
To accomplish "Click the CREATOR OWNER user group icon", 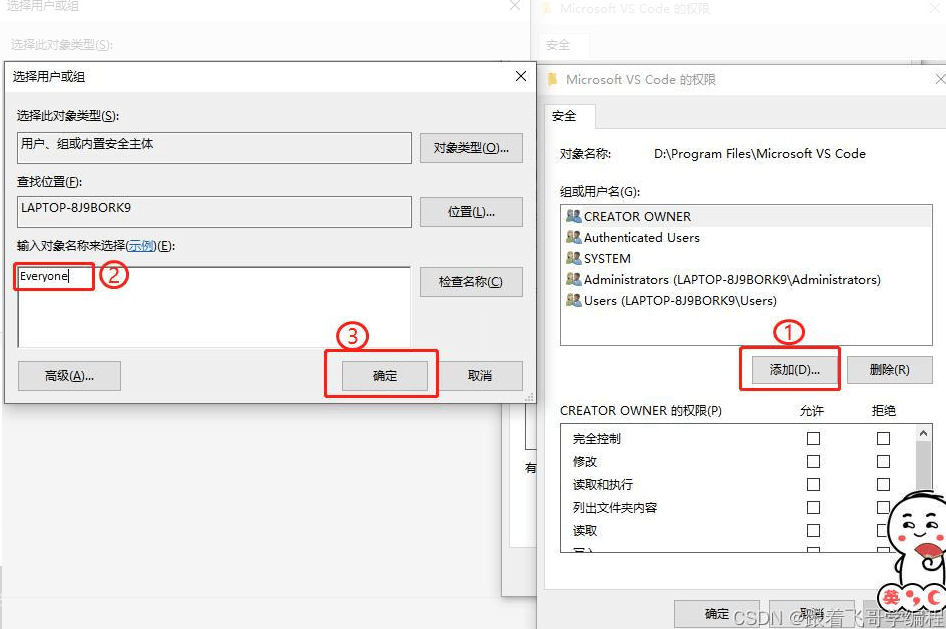I will [x=573, y=216].
